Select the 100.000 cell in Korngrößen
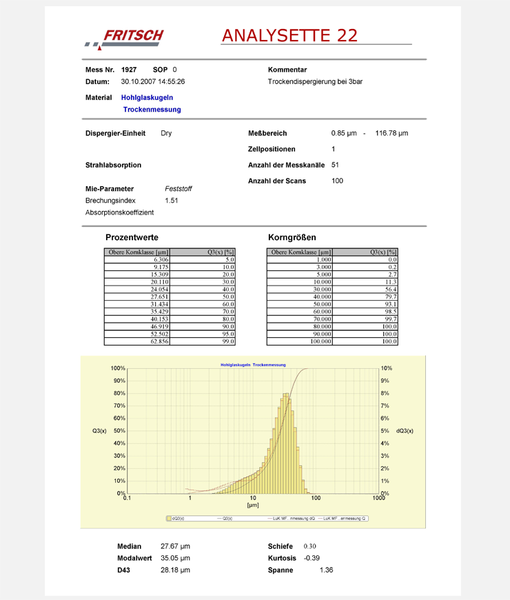 (x=300, y=341)
